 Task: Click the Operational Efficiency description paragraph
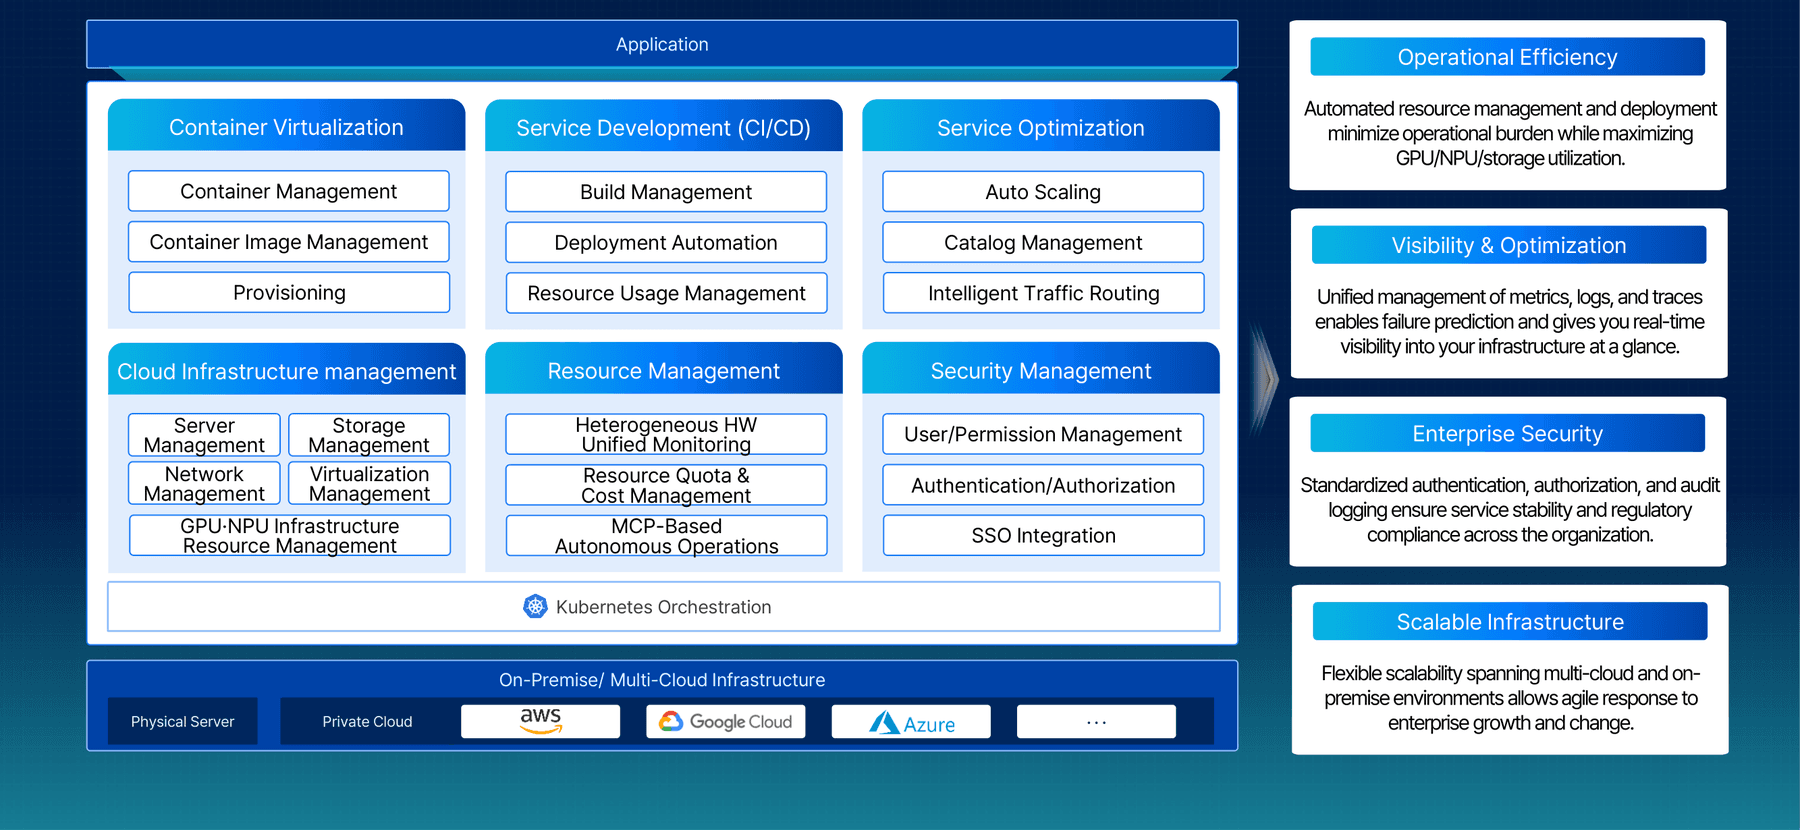1510,133
